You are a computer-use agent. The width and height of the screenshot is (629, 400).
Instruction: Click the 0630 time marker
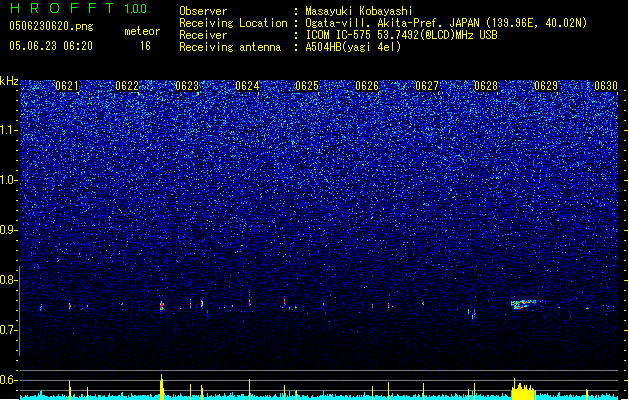[606, 86]
